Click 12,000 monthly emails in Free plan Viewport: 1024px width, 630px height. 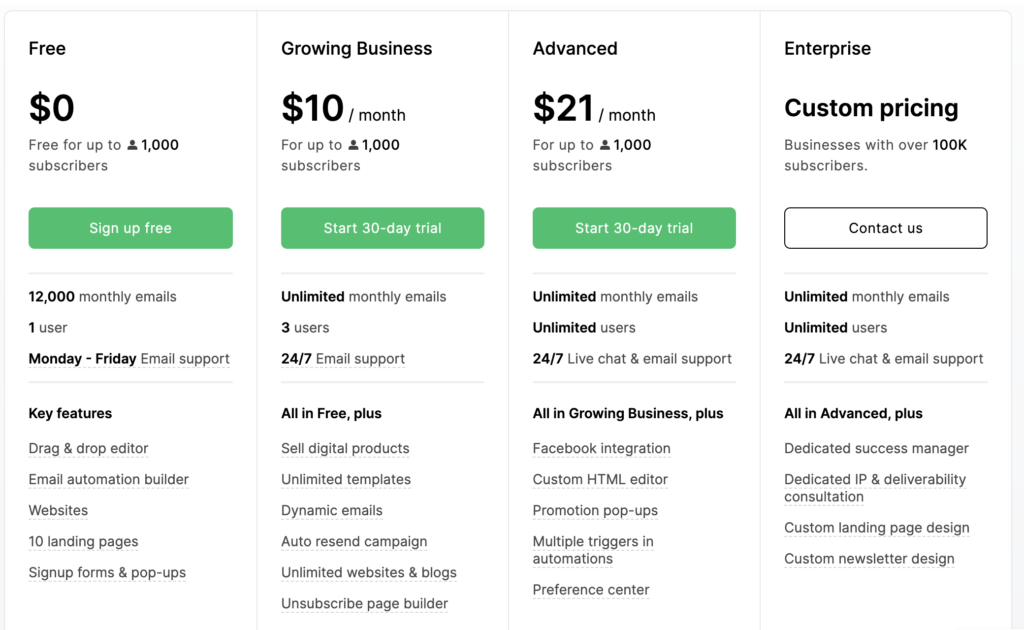point(102,297)
